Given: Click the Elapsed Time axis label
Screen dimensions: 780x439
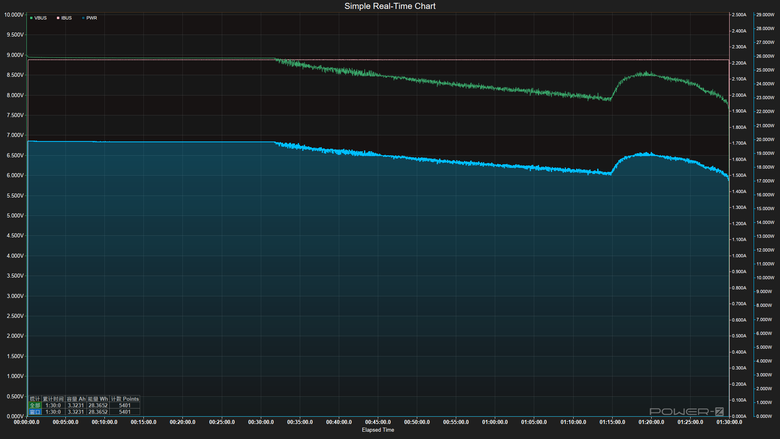Looking at the screenshot, I should 378,430.
